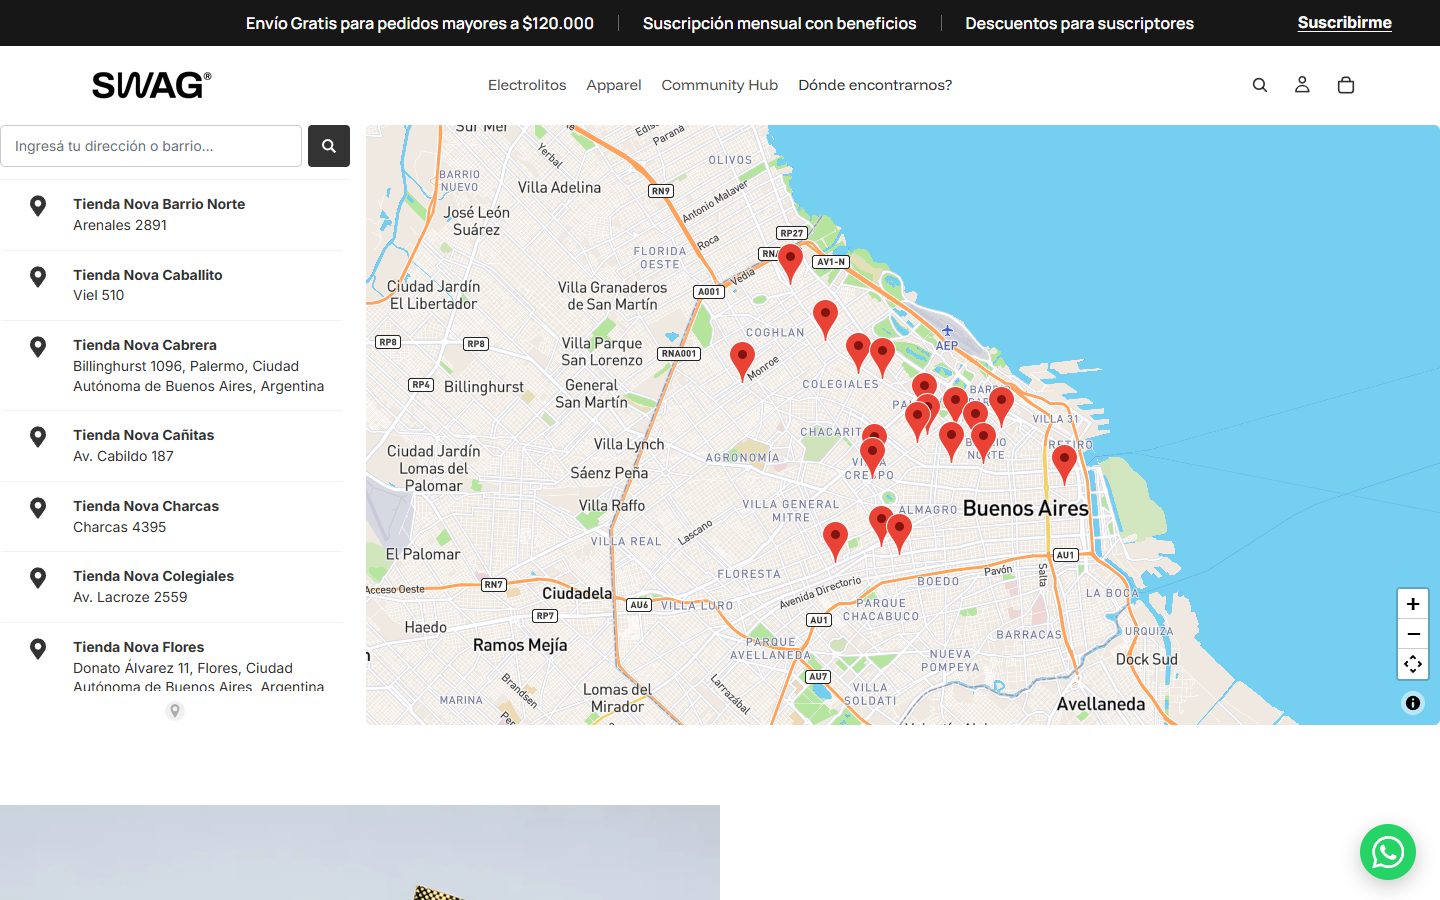Click the Suscribirme link
This screenshot has width=1440, height=900.
click(1345, 23)
